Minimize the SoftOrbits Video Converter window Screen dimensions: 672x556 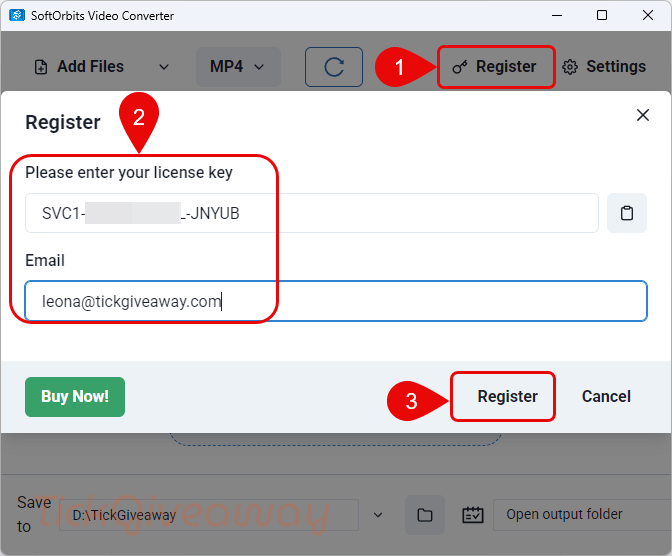[557, 15]
